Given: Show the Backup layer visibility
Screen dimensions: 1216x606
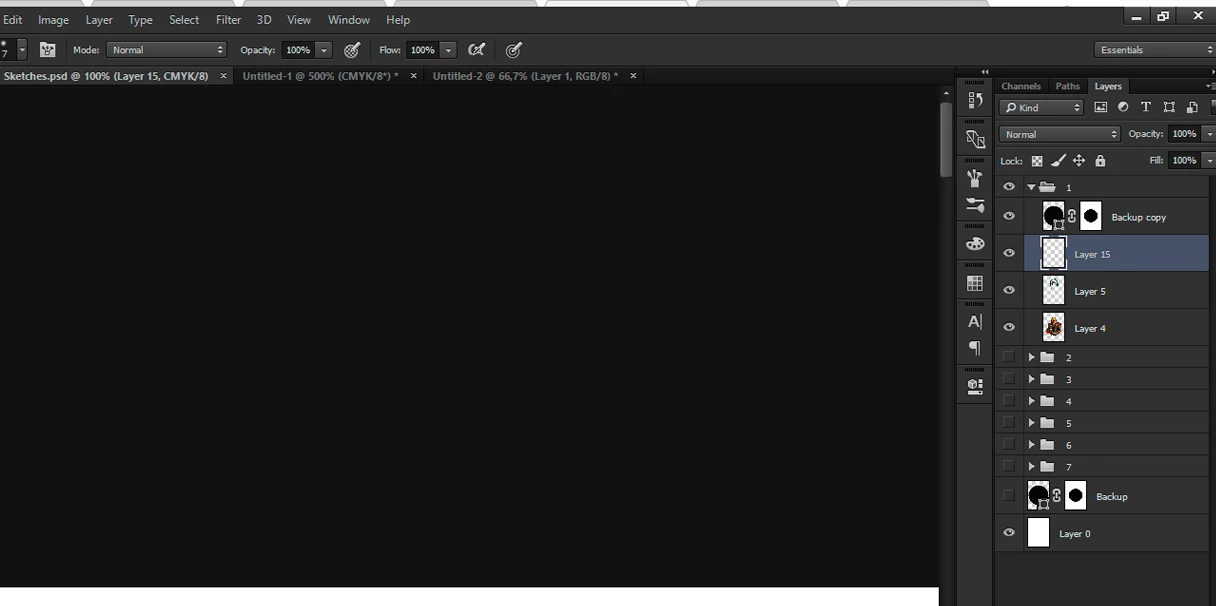Looking at the screenshot, I should coord(1009,496).
